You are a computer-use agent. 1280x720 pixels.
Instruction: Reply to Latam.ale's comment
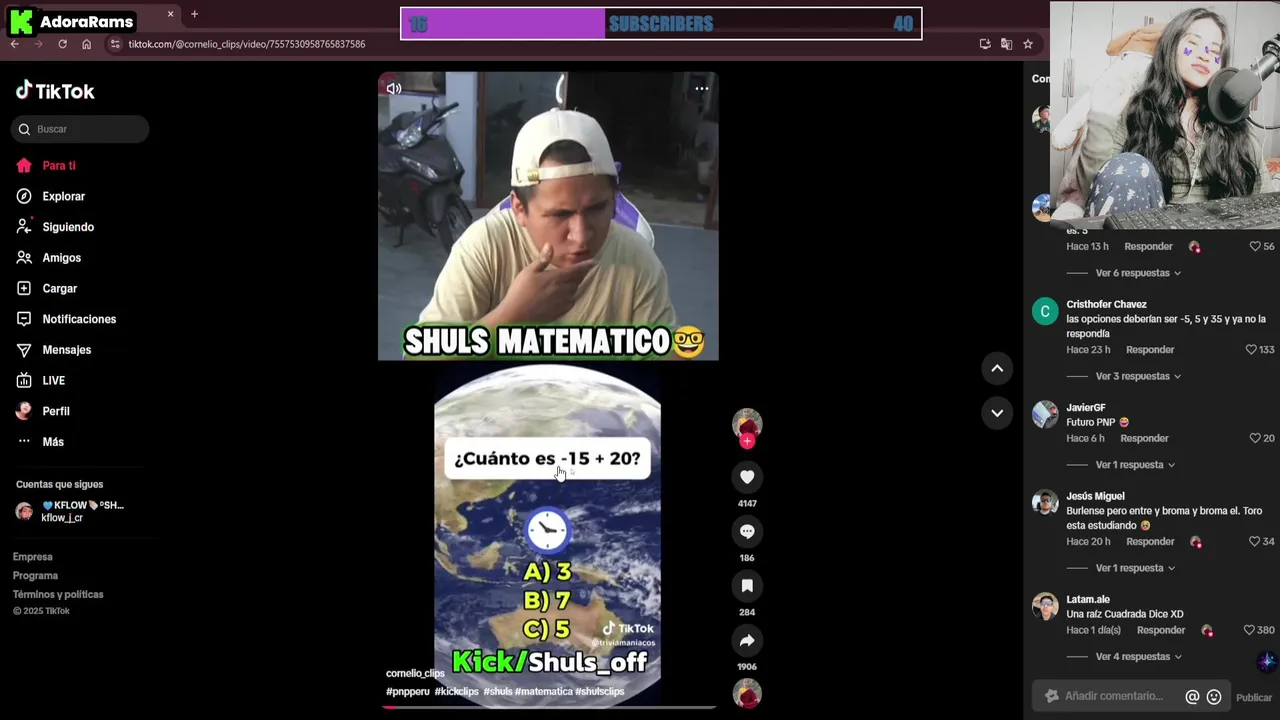coord(1161,630)
